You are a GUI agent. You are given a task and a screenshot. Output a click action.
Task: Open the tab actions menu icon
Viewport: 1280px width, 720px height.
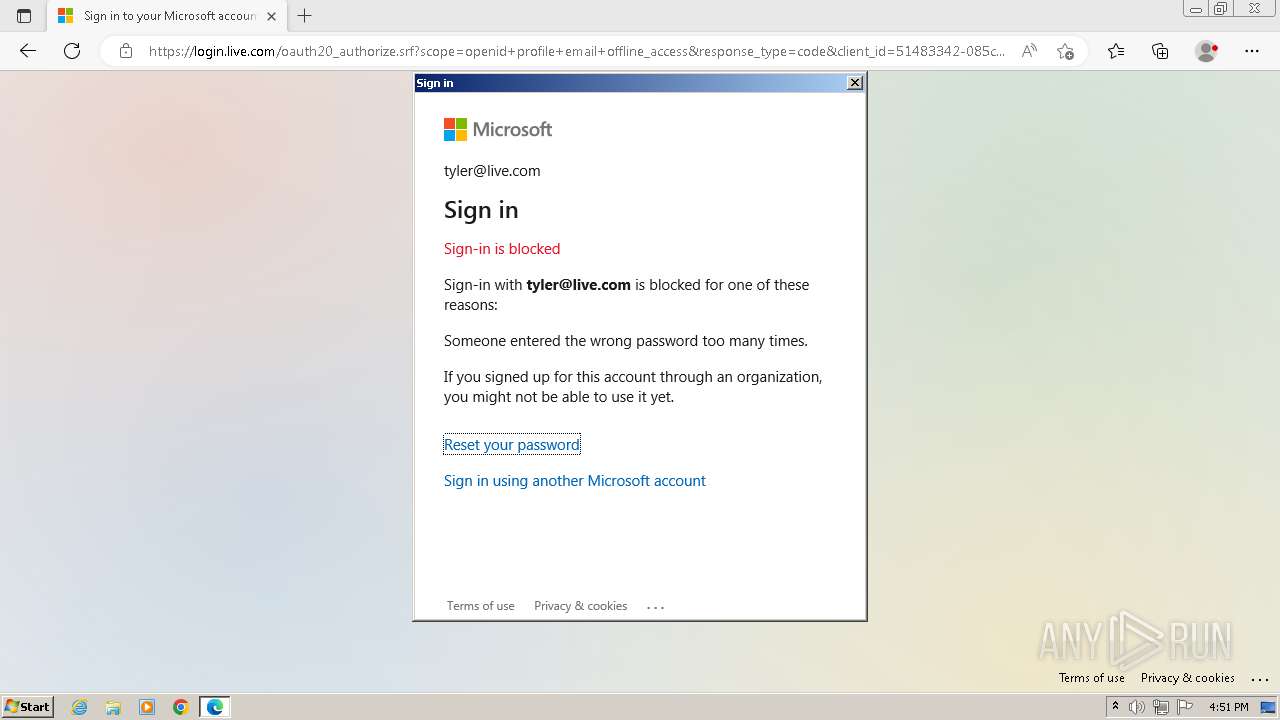point(24,16)
